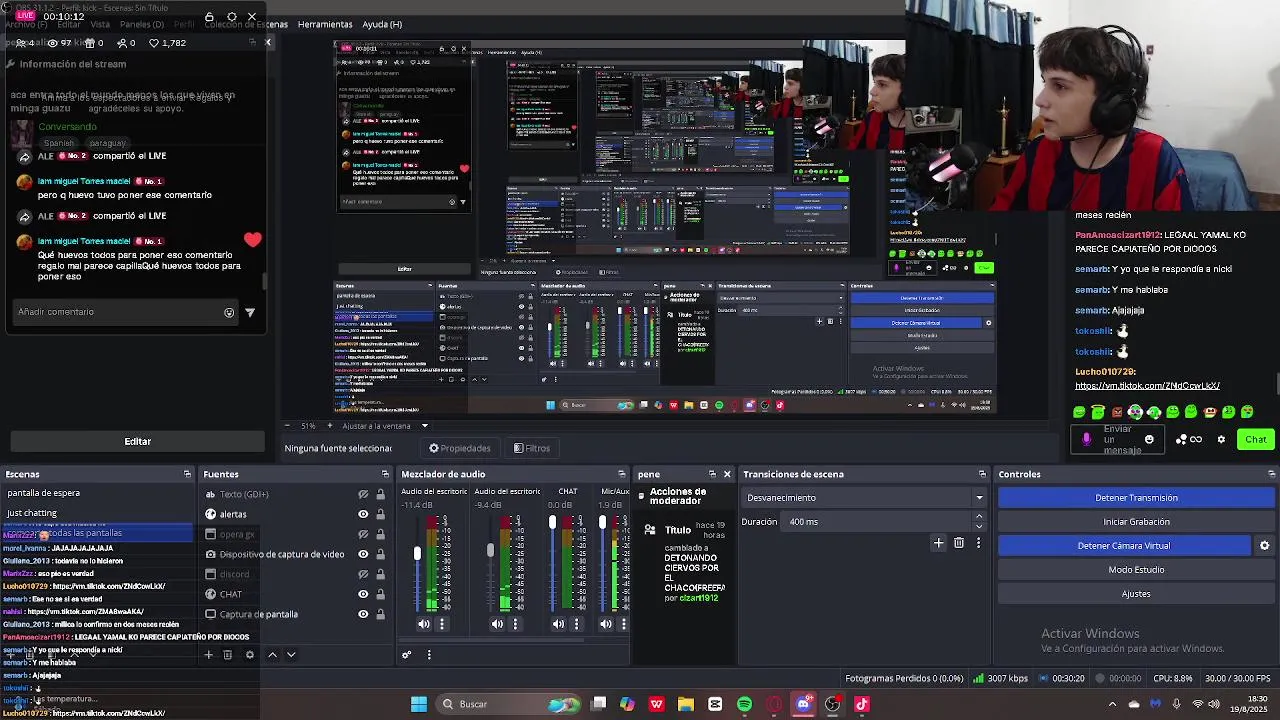Show the opera gx source using its eye icon

click(x=363, y=534)
